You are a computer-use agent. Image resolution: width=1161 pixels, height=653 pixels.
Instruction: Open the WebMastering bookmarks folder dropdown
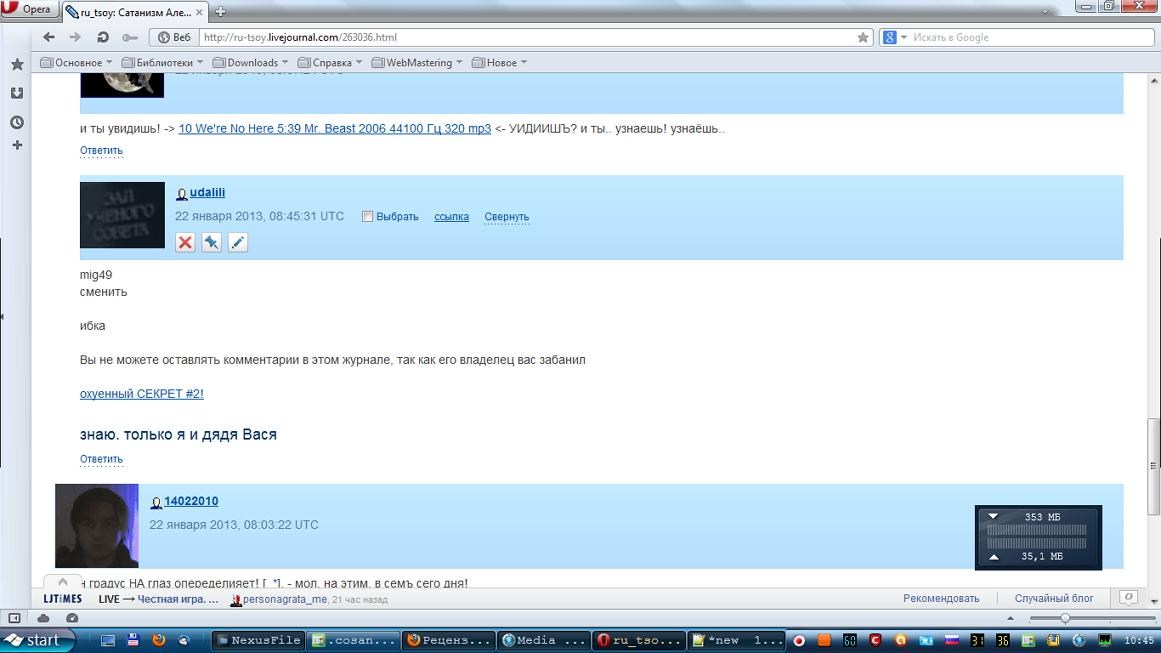pos(418,62)
